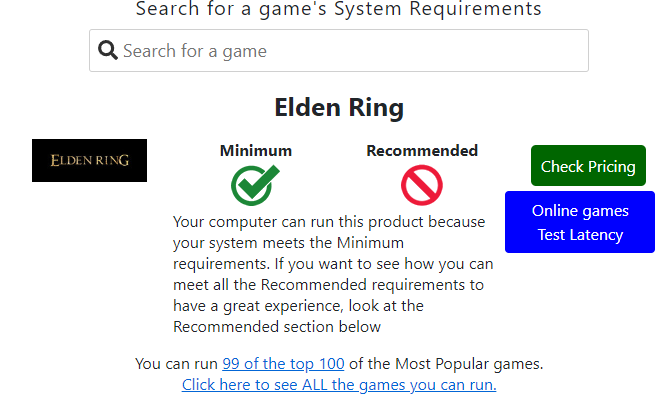Click the magnifying glass search icon
The height and width of the screenshot is (419, 663).
[108, 50]
